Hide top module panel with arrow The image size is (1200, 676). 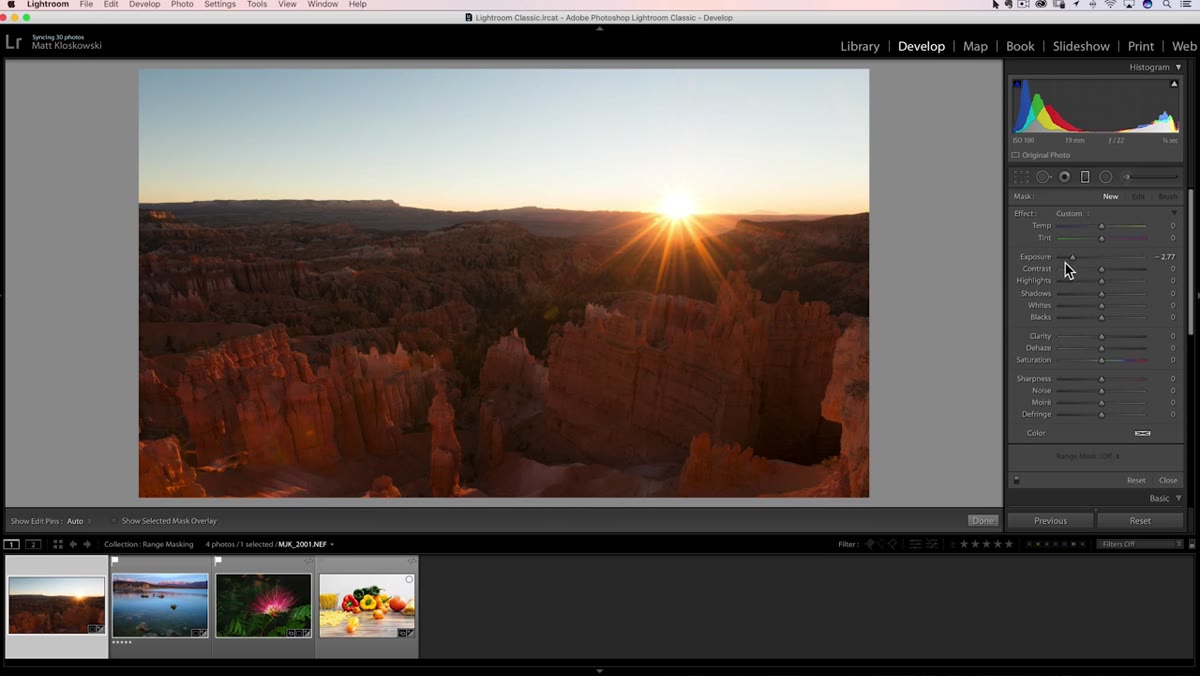click(x=600, y=28)
